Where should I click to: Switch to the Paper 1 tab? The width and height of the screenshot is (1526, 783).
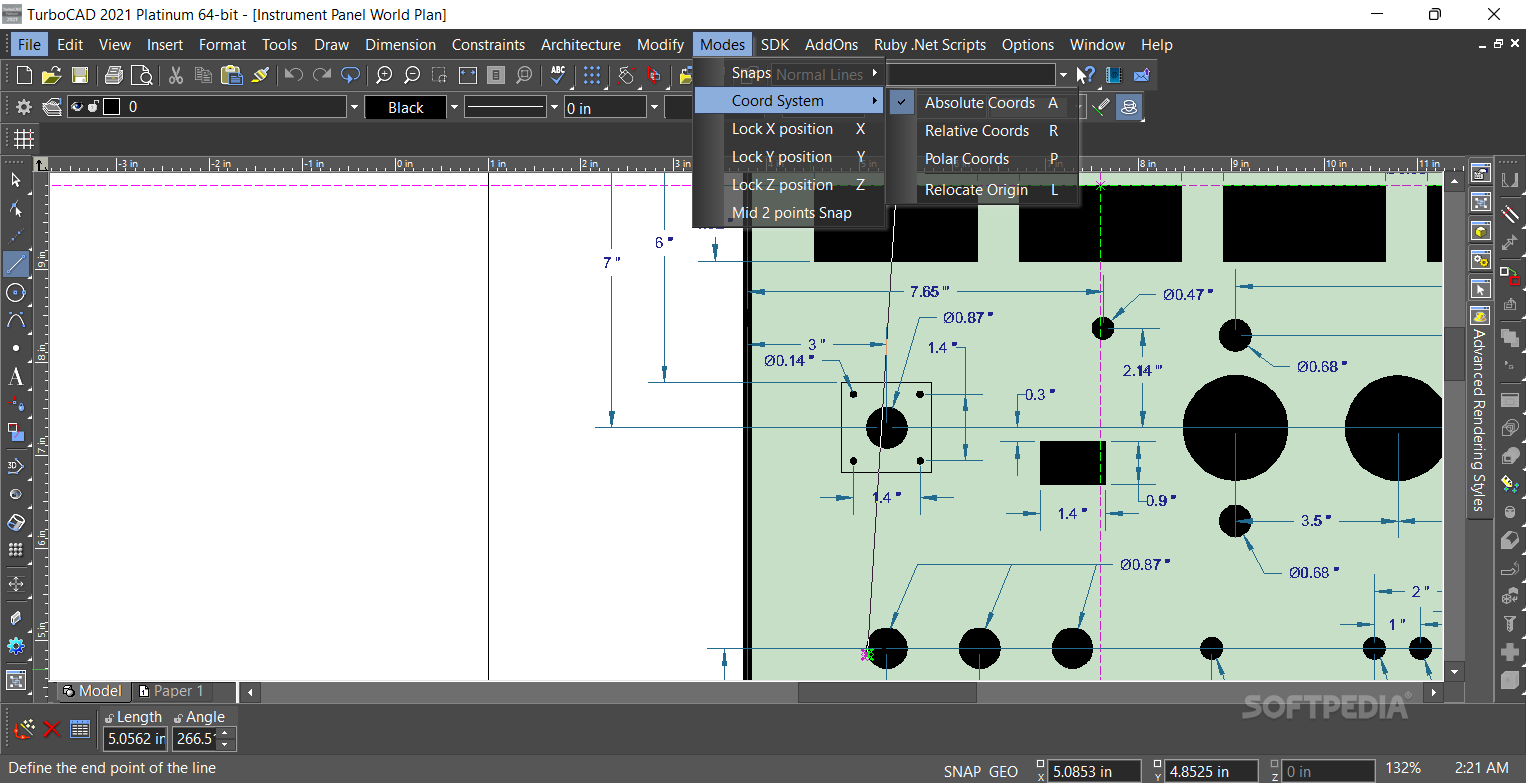click(171, 691)
